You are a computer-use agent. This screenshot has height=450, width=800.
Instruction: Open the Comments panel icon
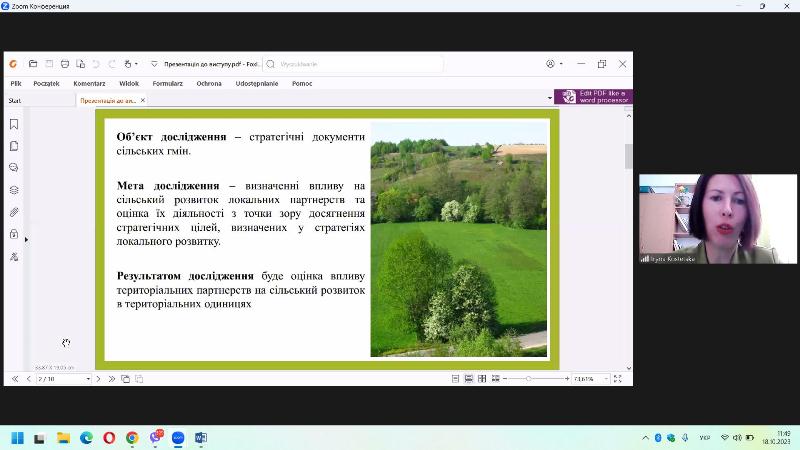click(14, 168)
